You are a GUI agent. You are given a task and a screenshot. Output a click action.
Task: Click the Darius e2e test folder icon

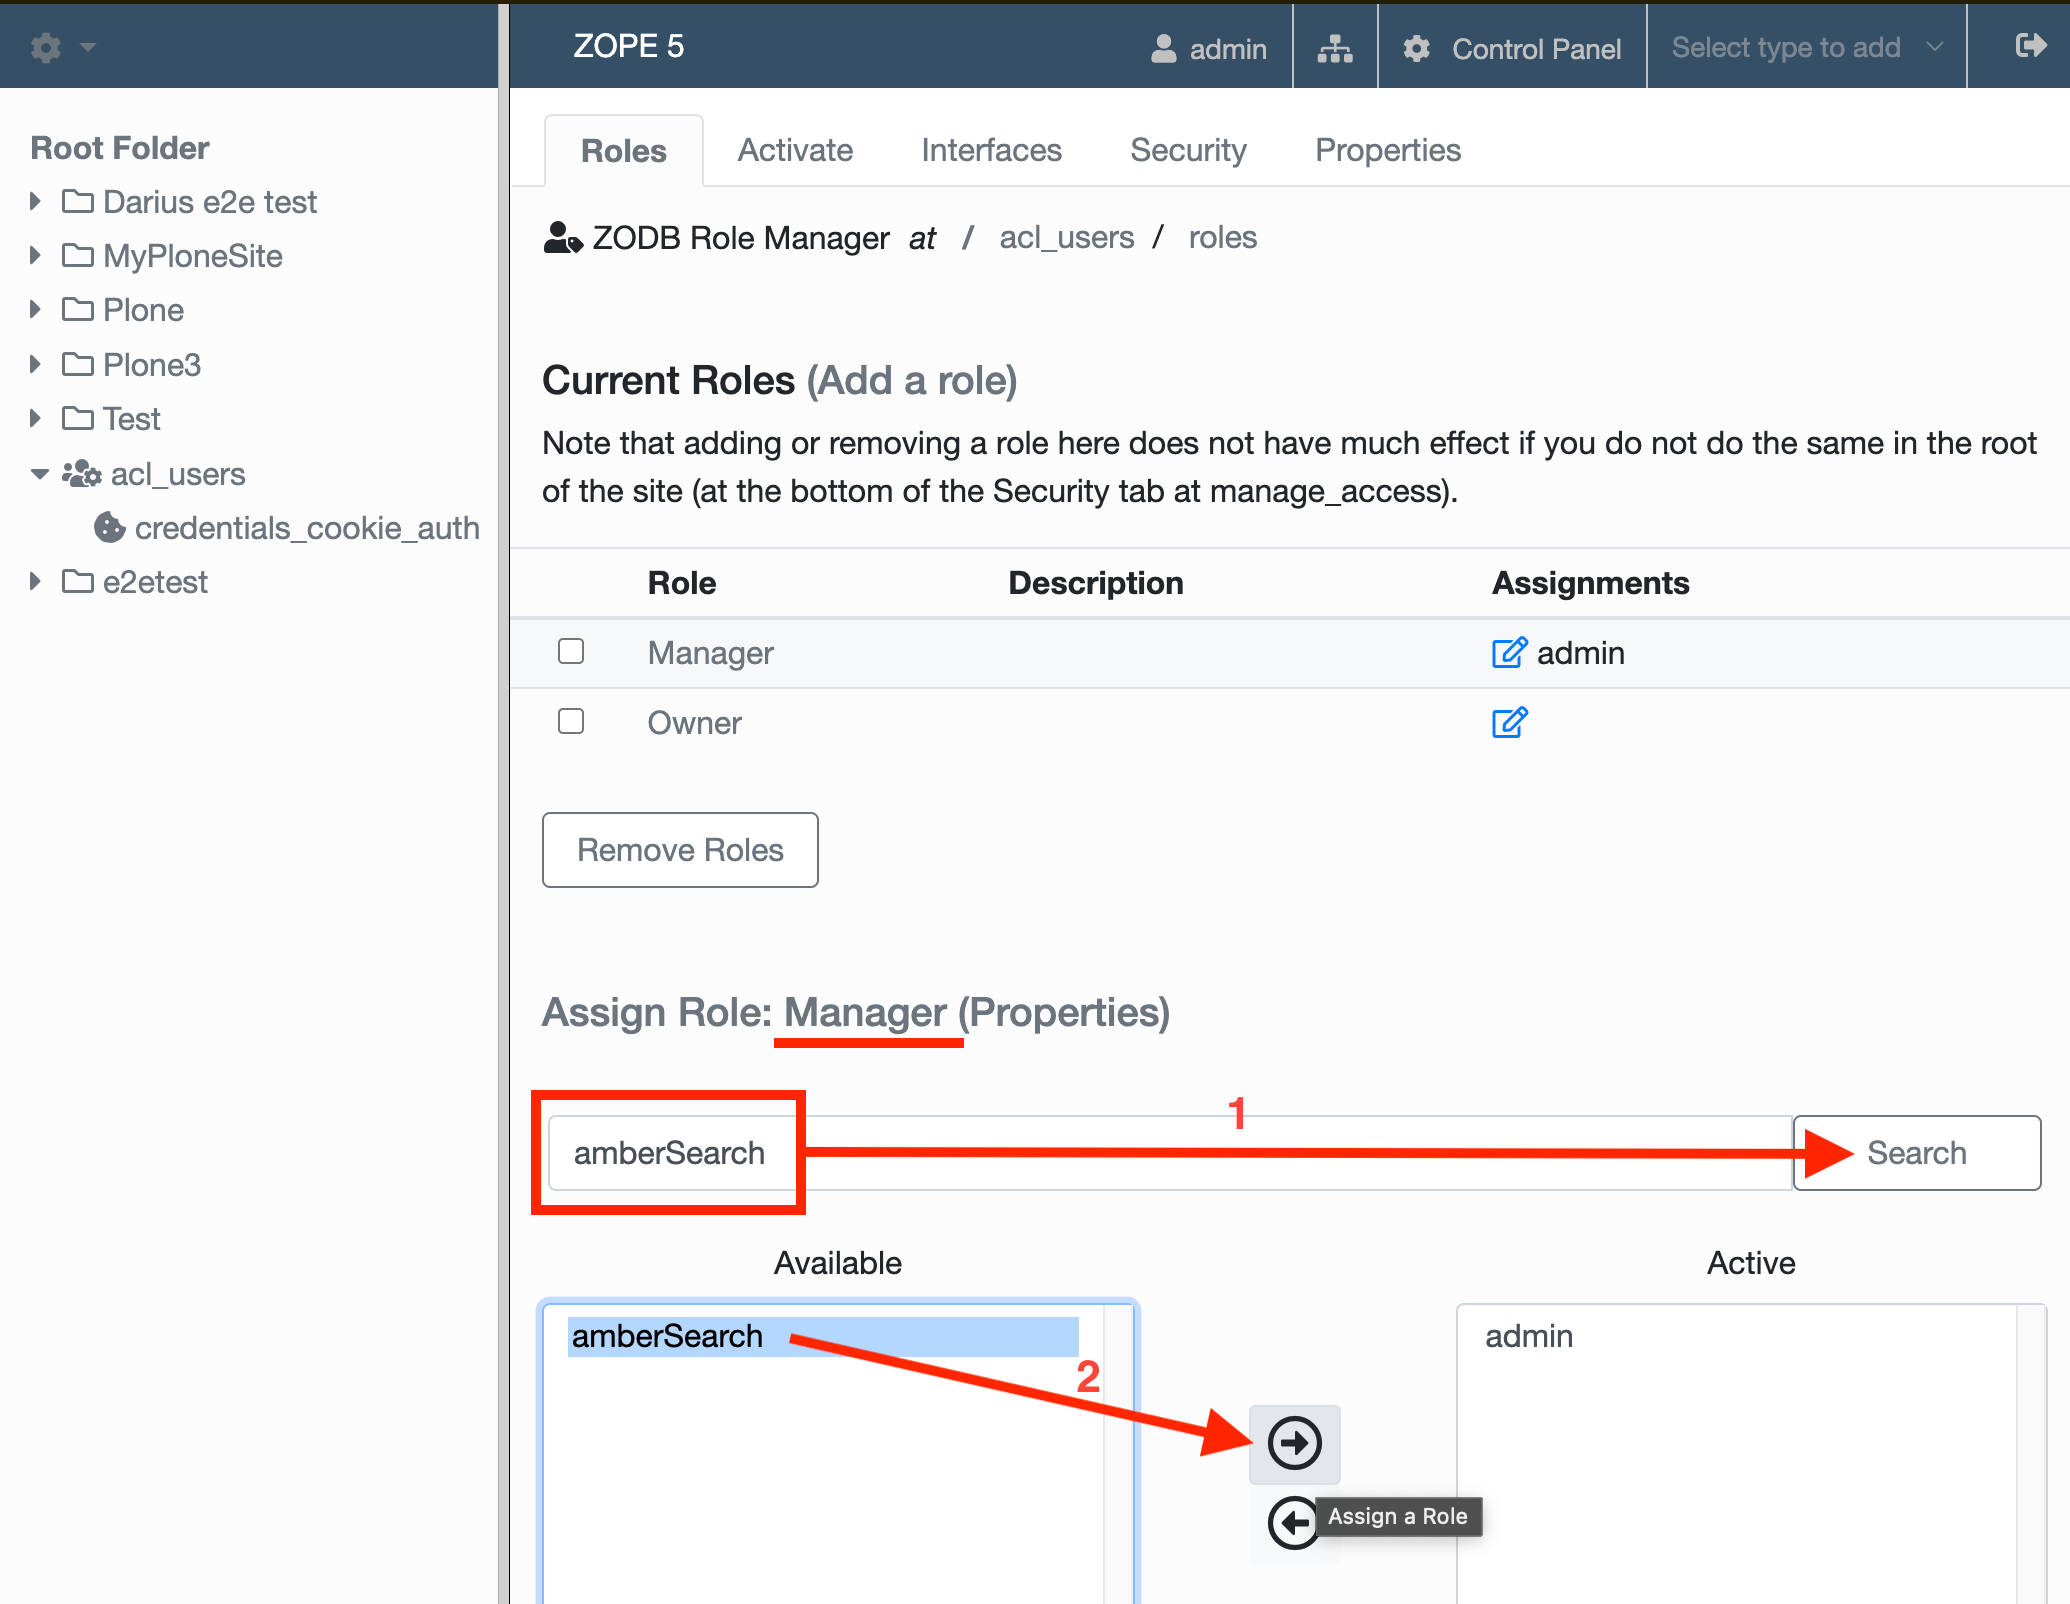tap(77, 201)
